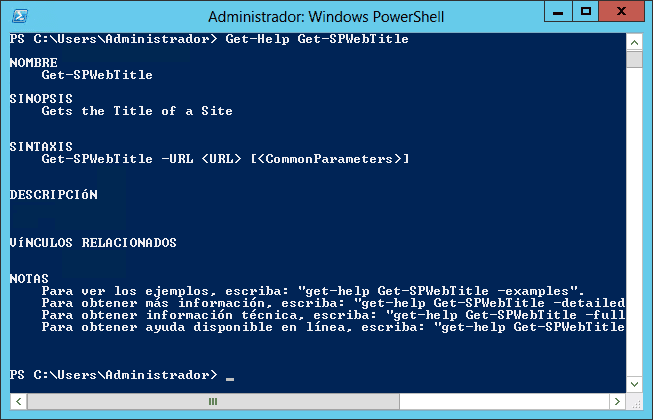This screenshot has height=420, width=653.
Task: Minimize the PowerShell window
Action: pos(558,12)
